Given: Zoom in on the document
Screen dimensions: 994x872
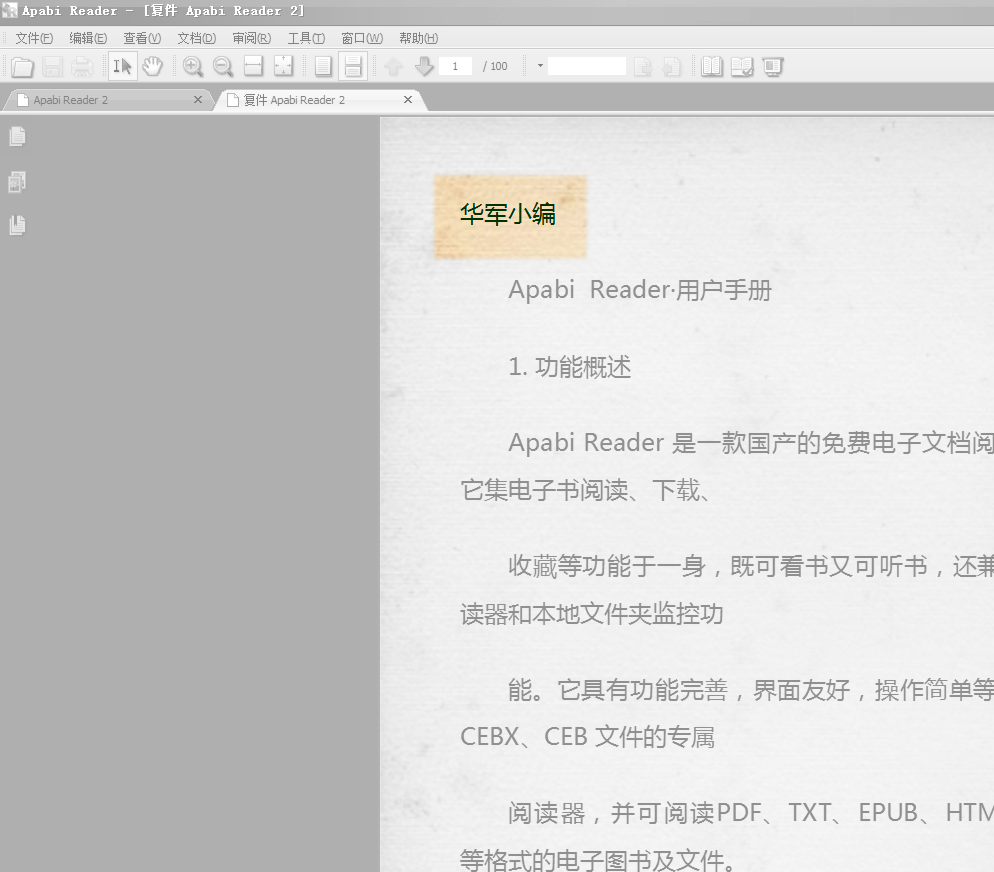Looking at the screenshot, I should point(192,66).
